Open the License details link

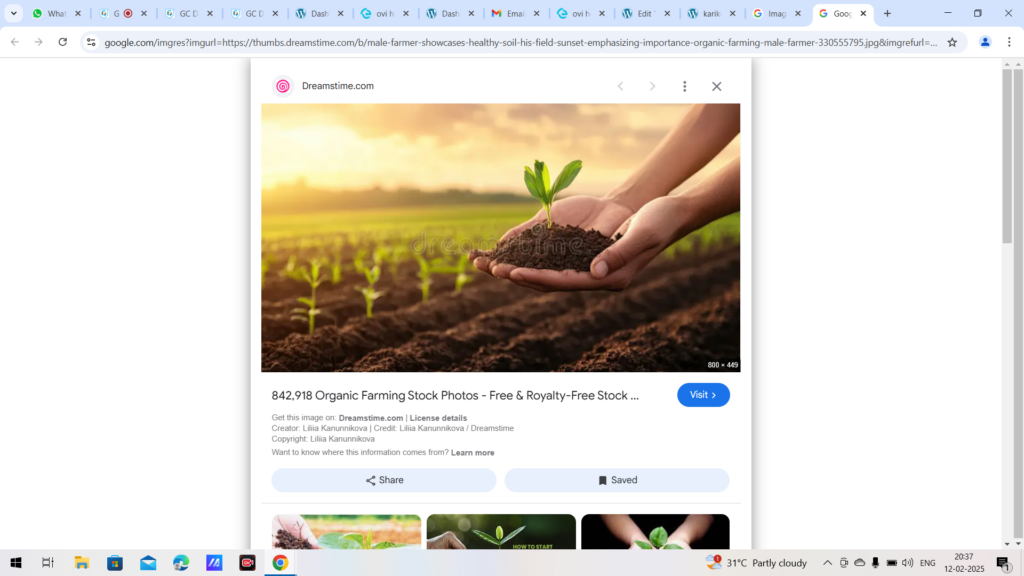point(438,418)
